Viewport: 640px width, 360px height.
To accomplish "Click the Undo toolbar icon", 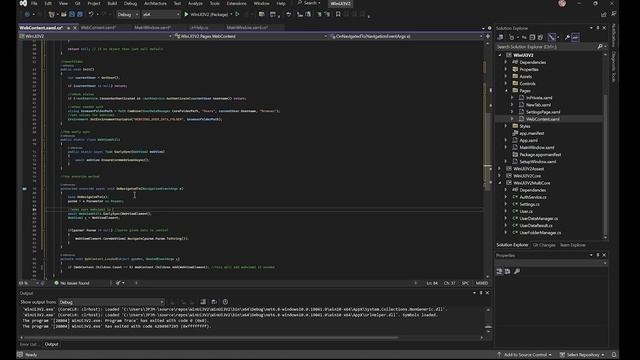I will (x=91, y=14).
